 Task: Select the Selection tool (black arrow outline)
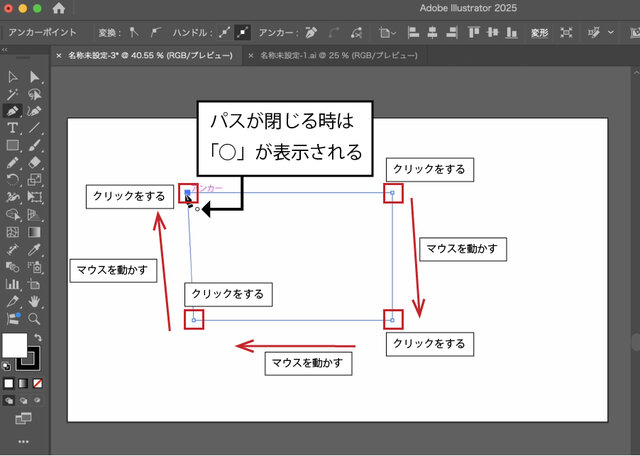(x=13, y=77)
